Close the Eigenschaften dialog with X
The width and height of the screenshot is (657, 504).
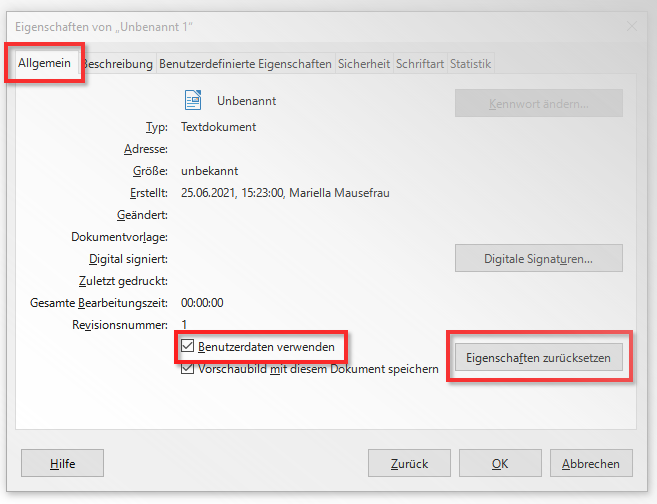(632, 26)
